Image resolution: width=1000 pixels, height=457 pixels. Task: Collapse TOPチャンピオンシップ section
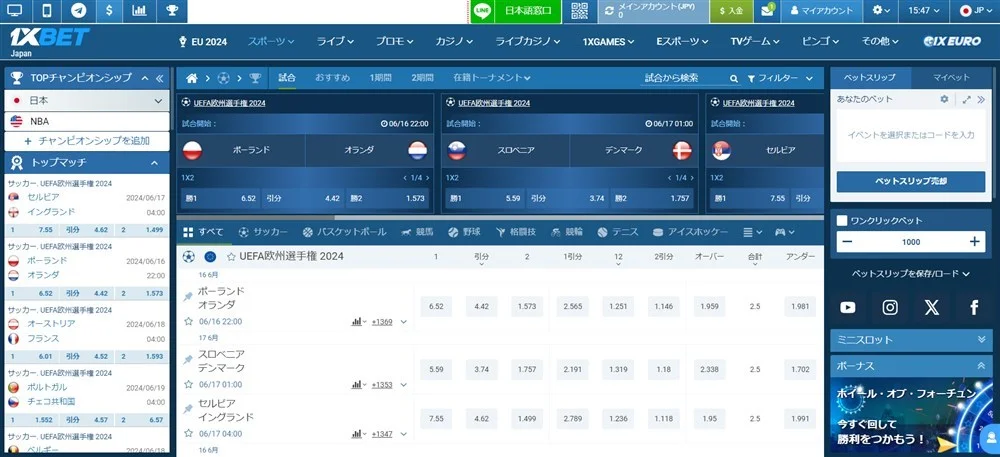145,78
